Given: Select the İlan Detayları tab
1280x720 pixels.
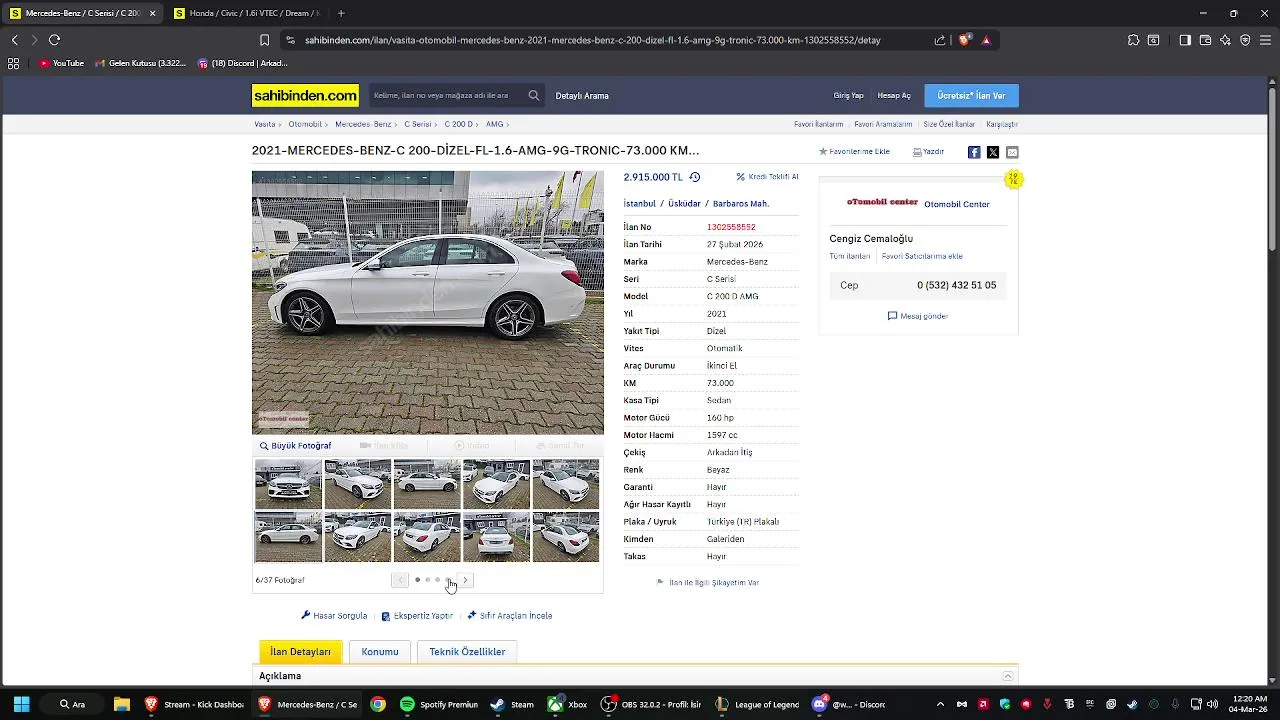Looking at the screenshot, I should pos(300,651).
